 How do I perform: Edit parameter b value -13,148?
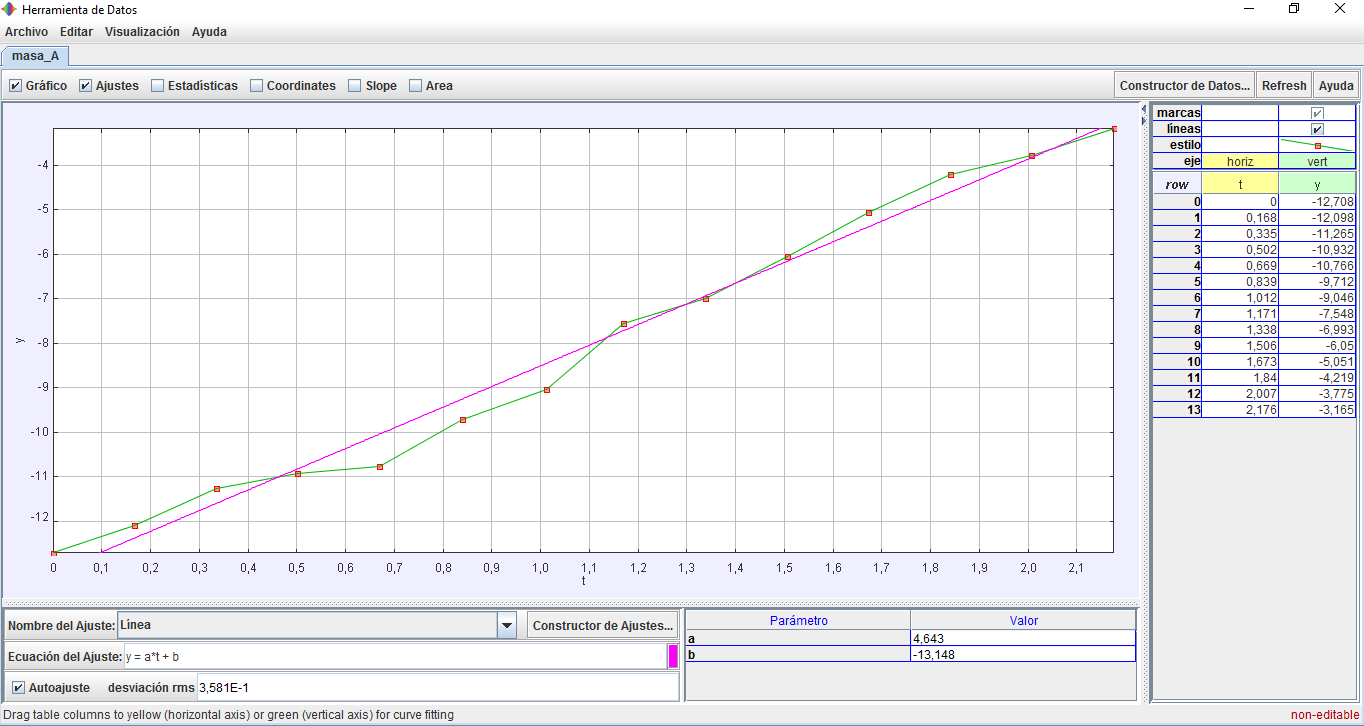[x=1023, y=654]
